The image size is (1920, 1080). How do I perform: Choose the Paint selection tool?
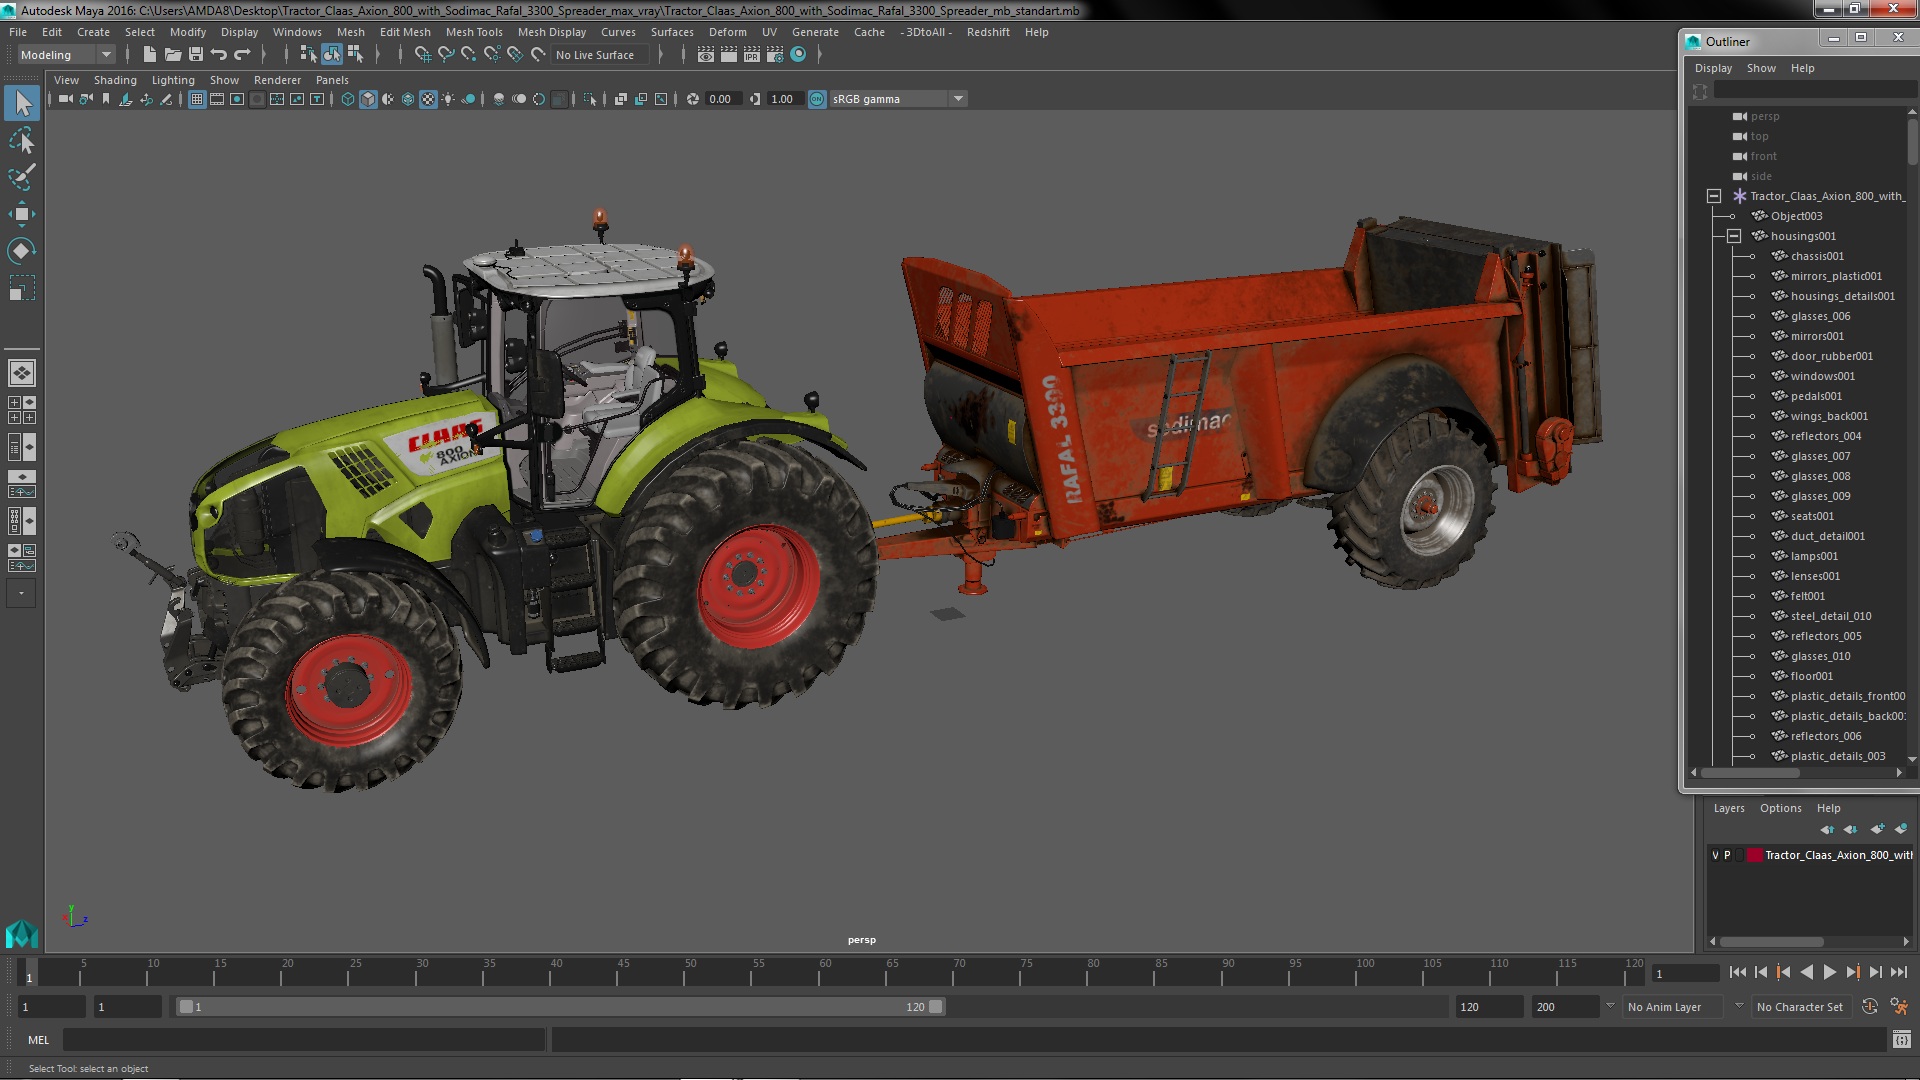click(x=22, y=177)
